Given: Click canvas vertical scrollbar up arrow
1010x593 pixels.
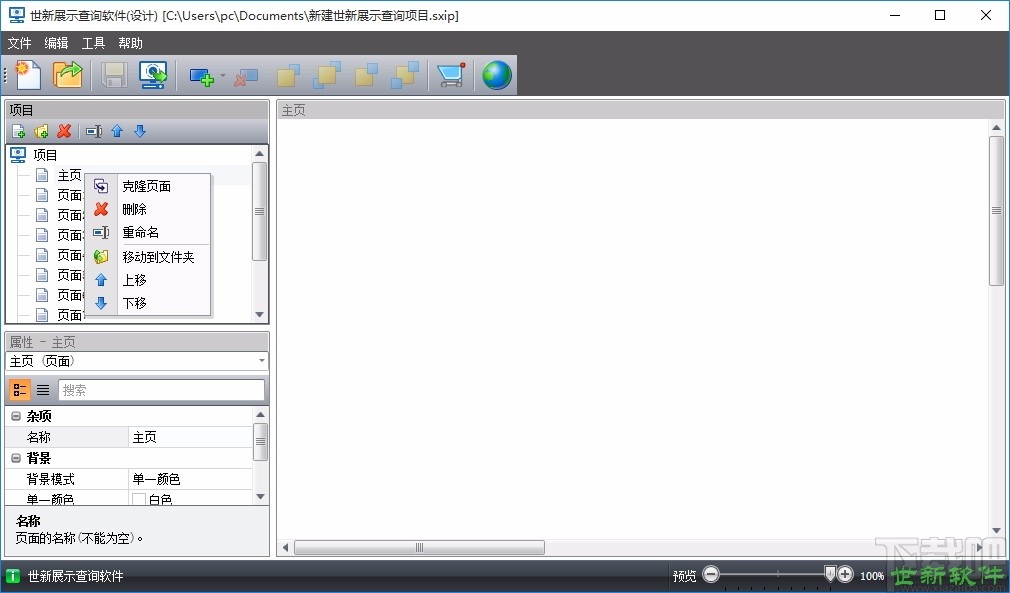Looking at the screenshot, I should pos(996,127).
